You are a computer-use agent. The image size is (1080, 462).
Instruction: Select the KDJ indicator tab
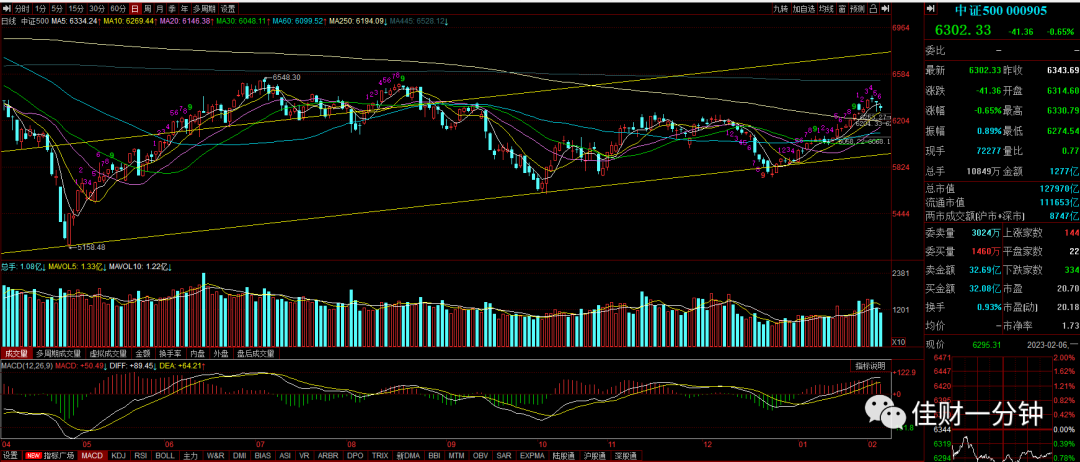[x=118, y=456]
